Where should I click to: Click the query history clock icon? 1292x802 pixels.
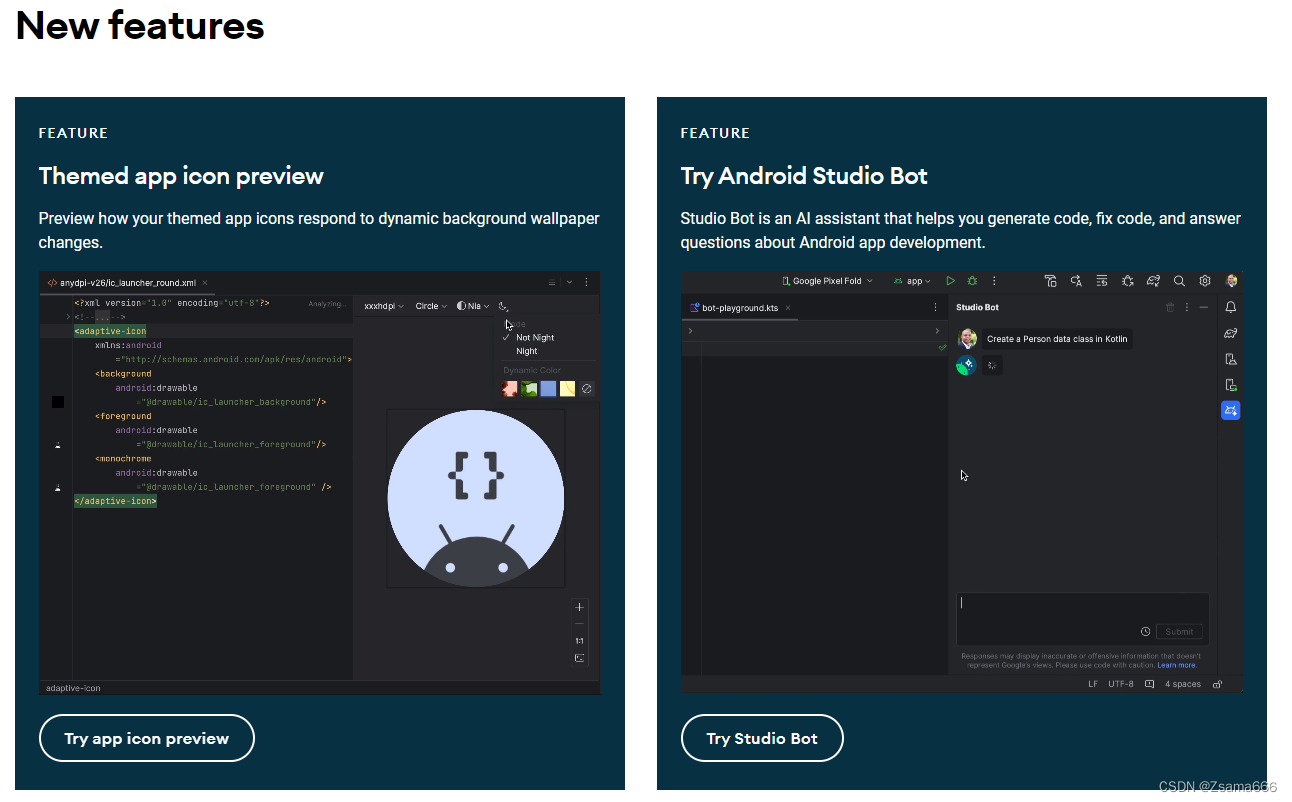[x=1145, y=631]
